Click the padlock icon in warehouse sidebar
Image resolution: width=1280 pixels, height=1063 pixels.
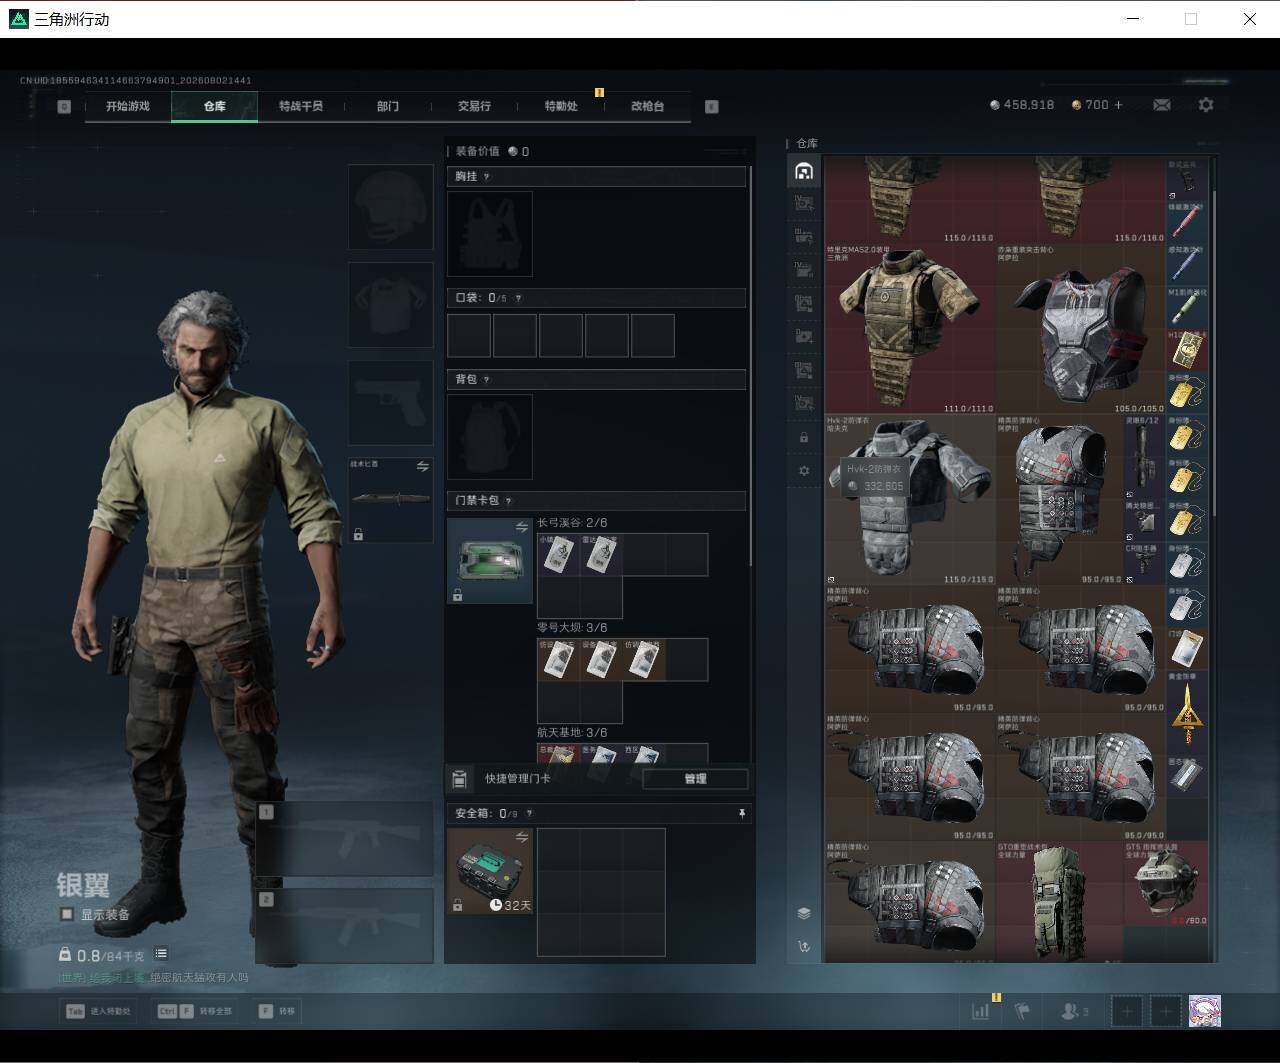pyautogui.click(x=804, y=438)
